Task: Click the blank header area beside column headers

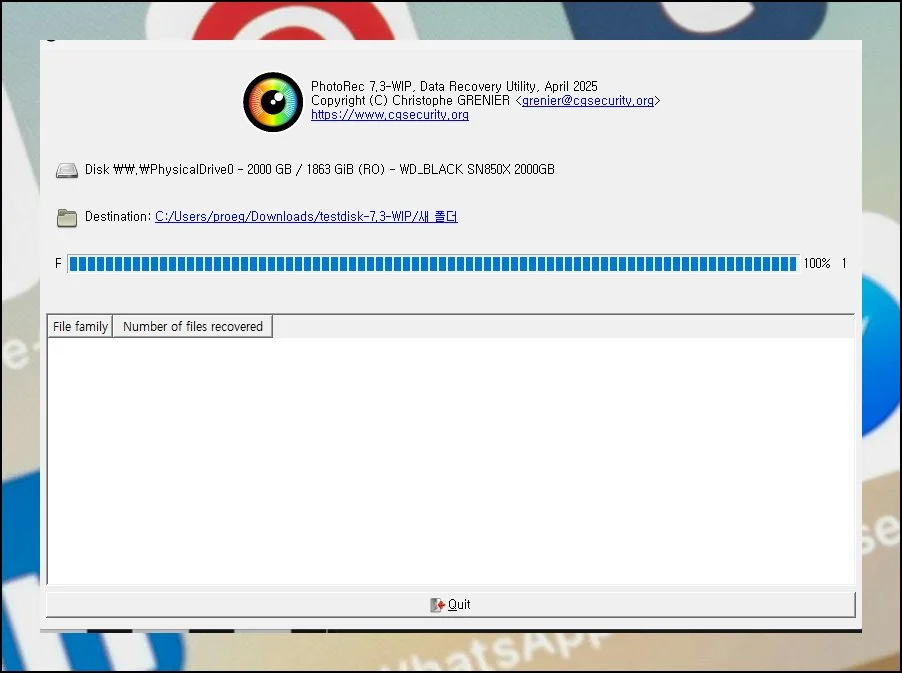Action: click(x=560, y=327)
